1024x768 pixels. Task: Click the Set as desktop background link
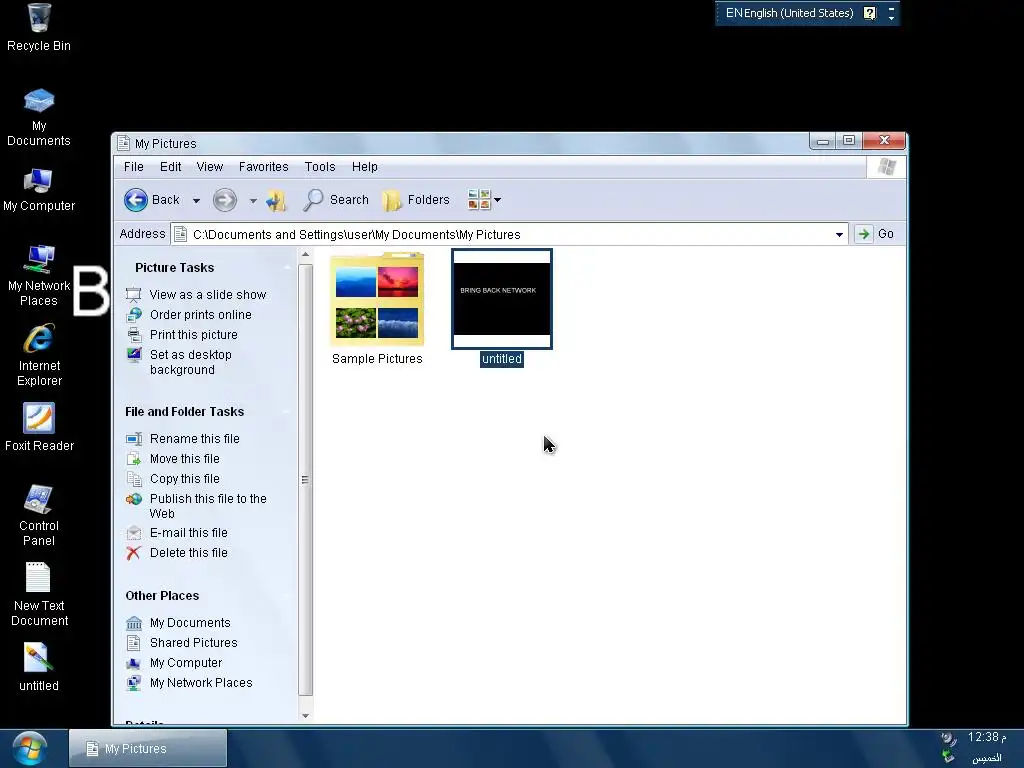191,362
